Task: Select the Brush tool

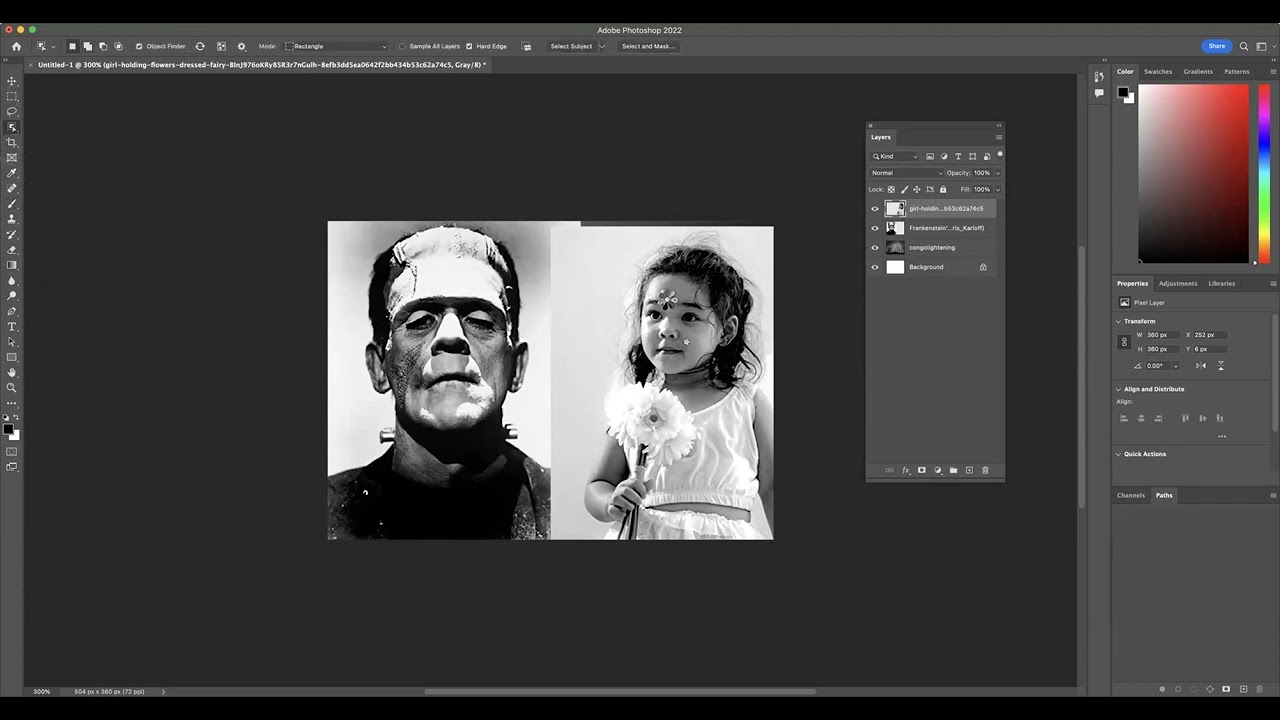Action: pyautogui.click(x=12, y=204)
